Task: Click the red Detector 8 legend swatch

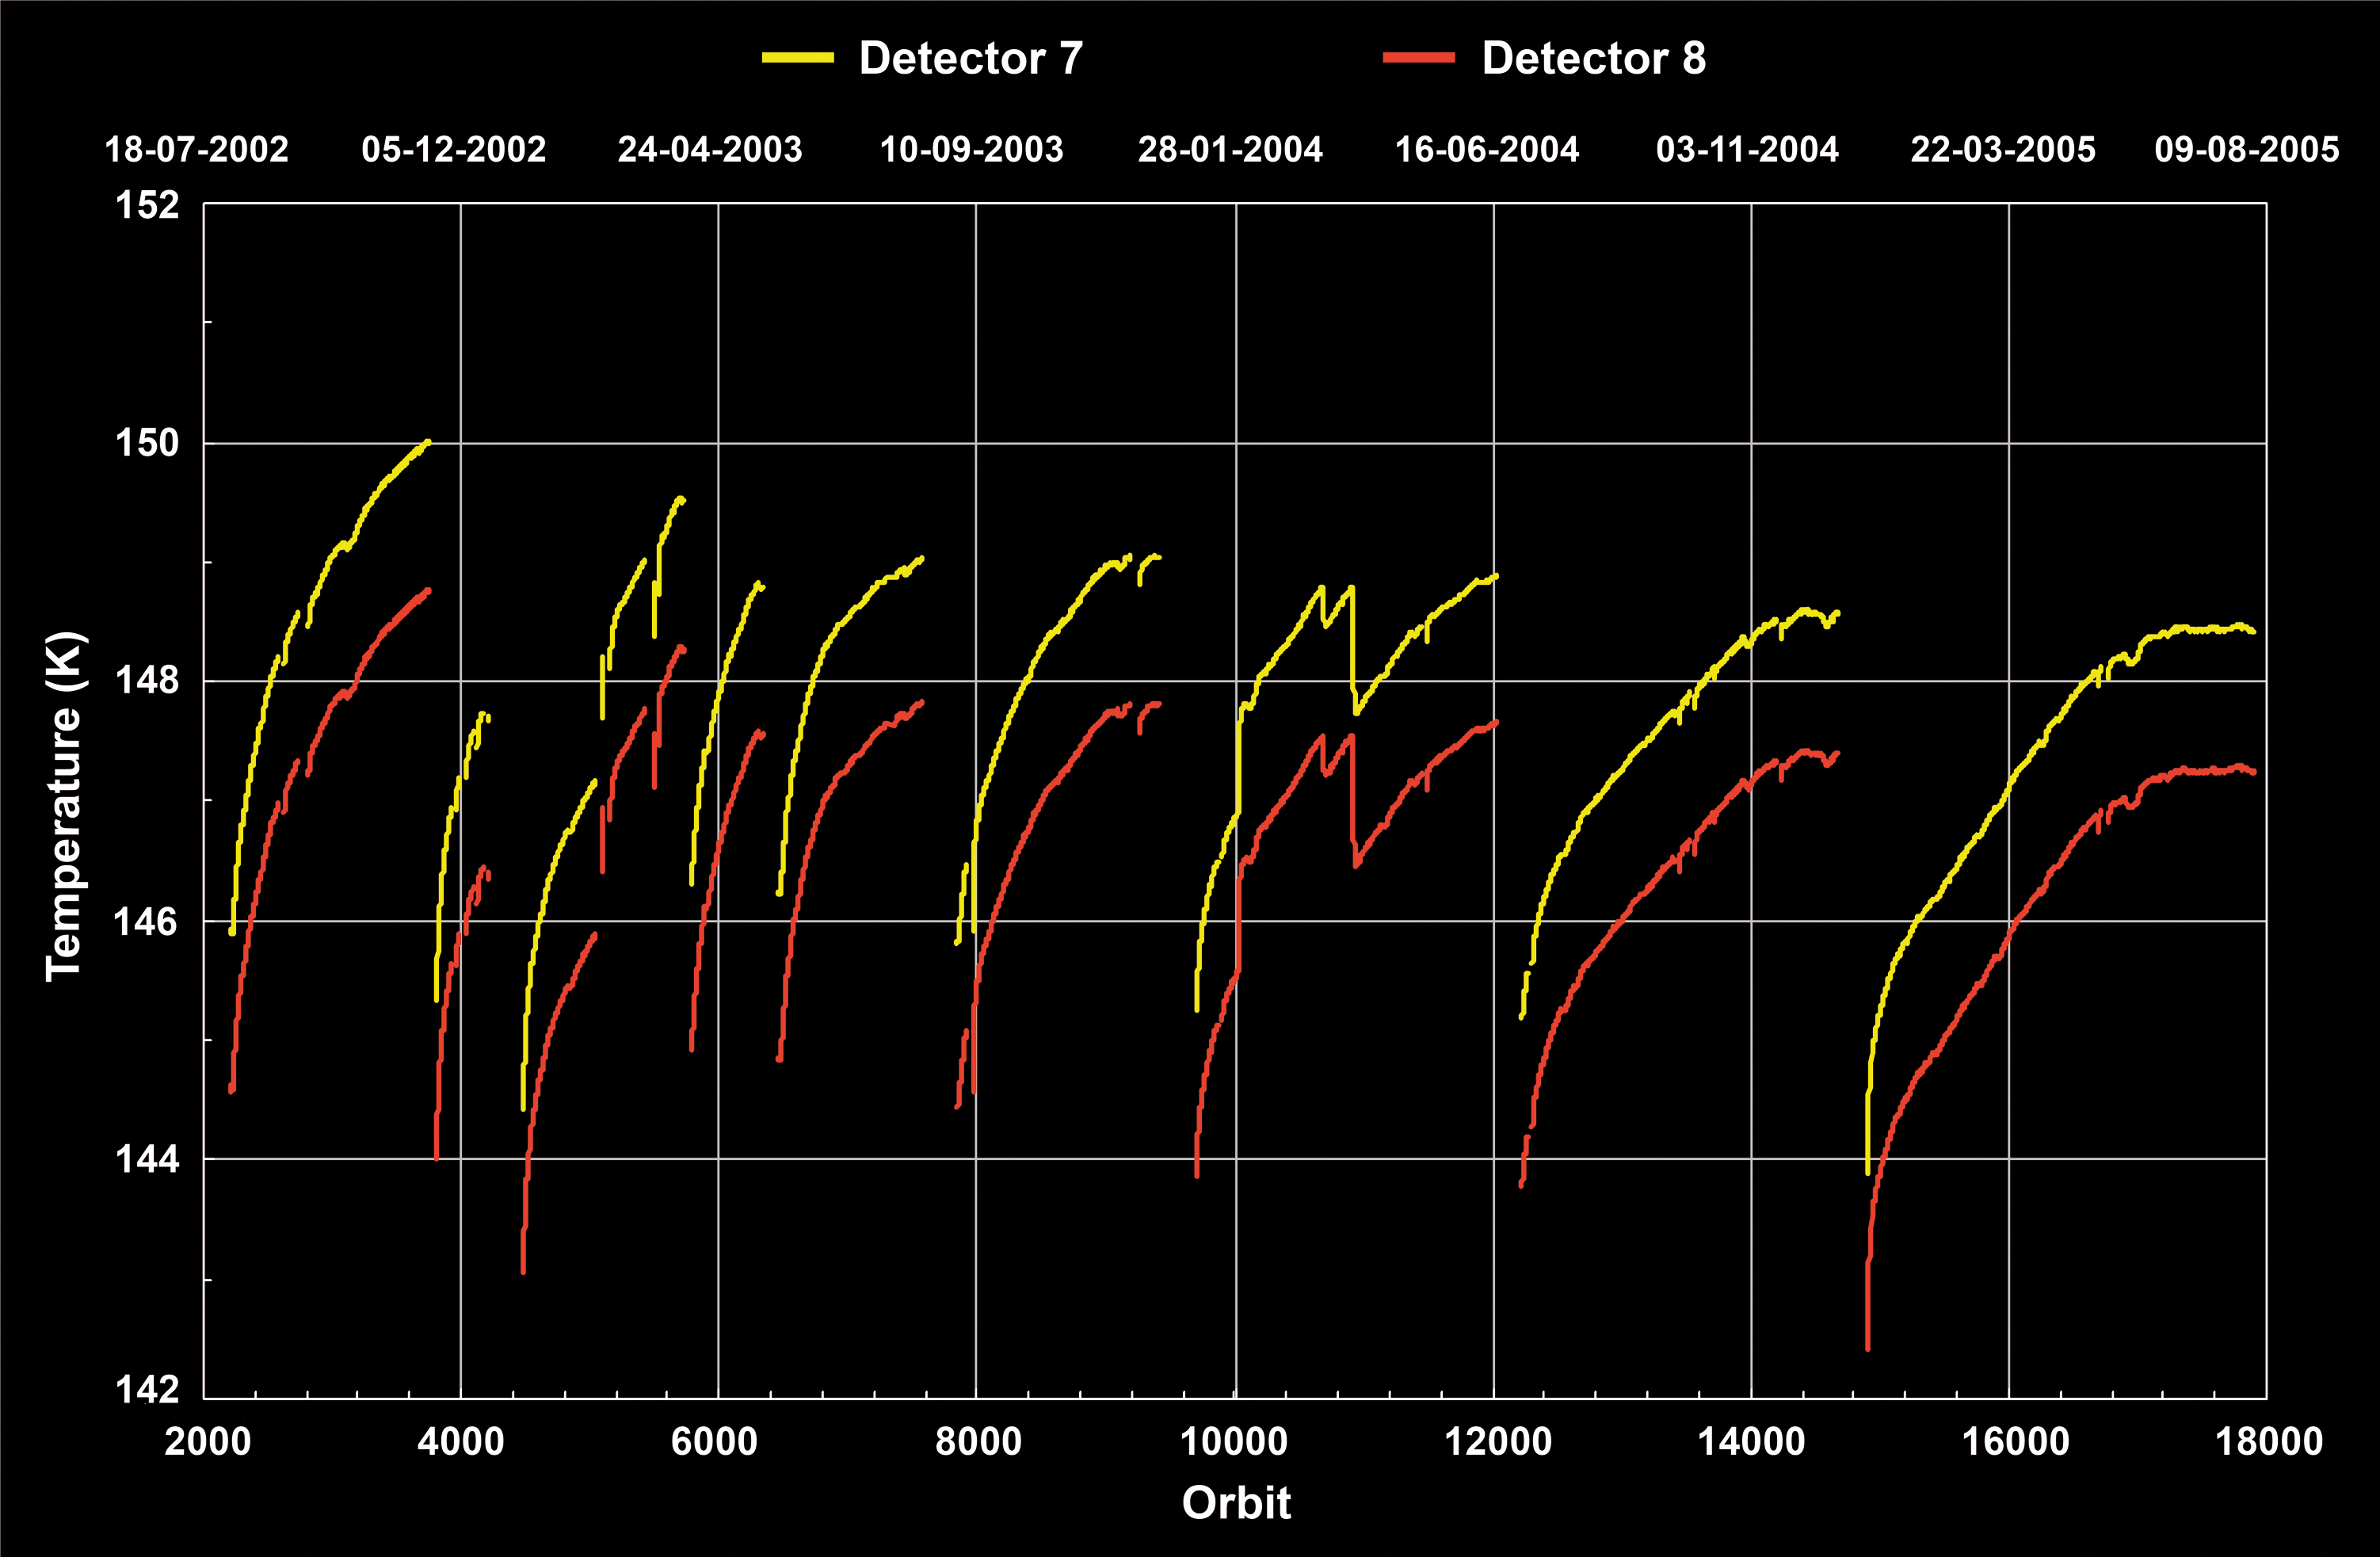Action: click(x=1418, y=58)
